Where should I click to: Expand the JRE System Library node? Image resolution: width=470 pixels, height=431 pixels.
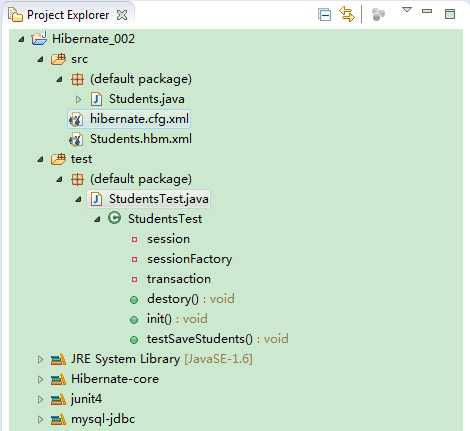pos(40,359)
